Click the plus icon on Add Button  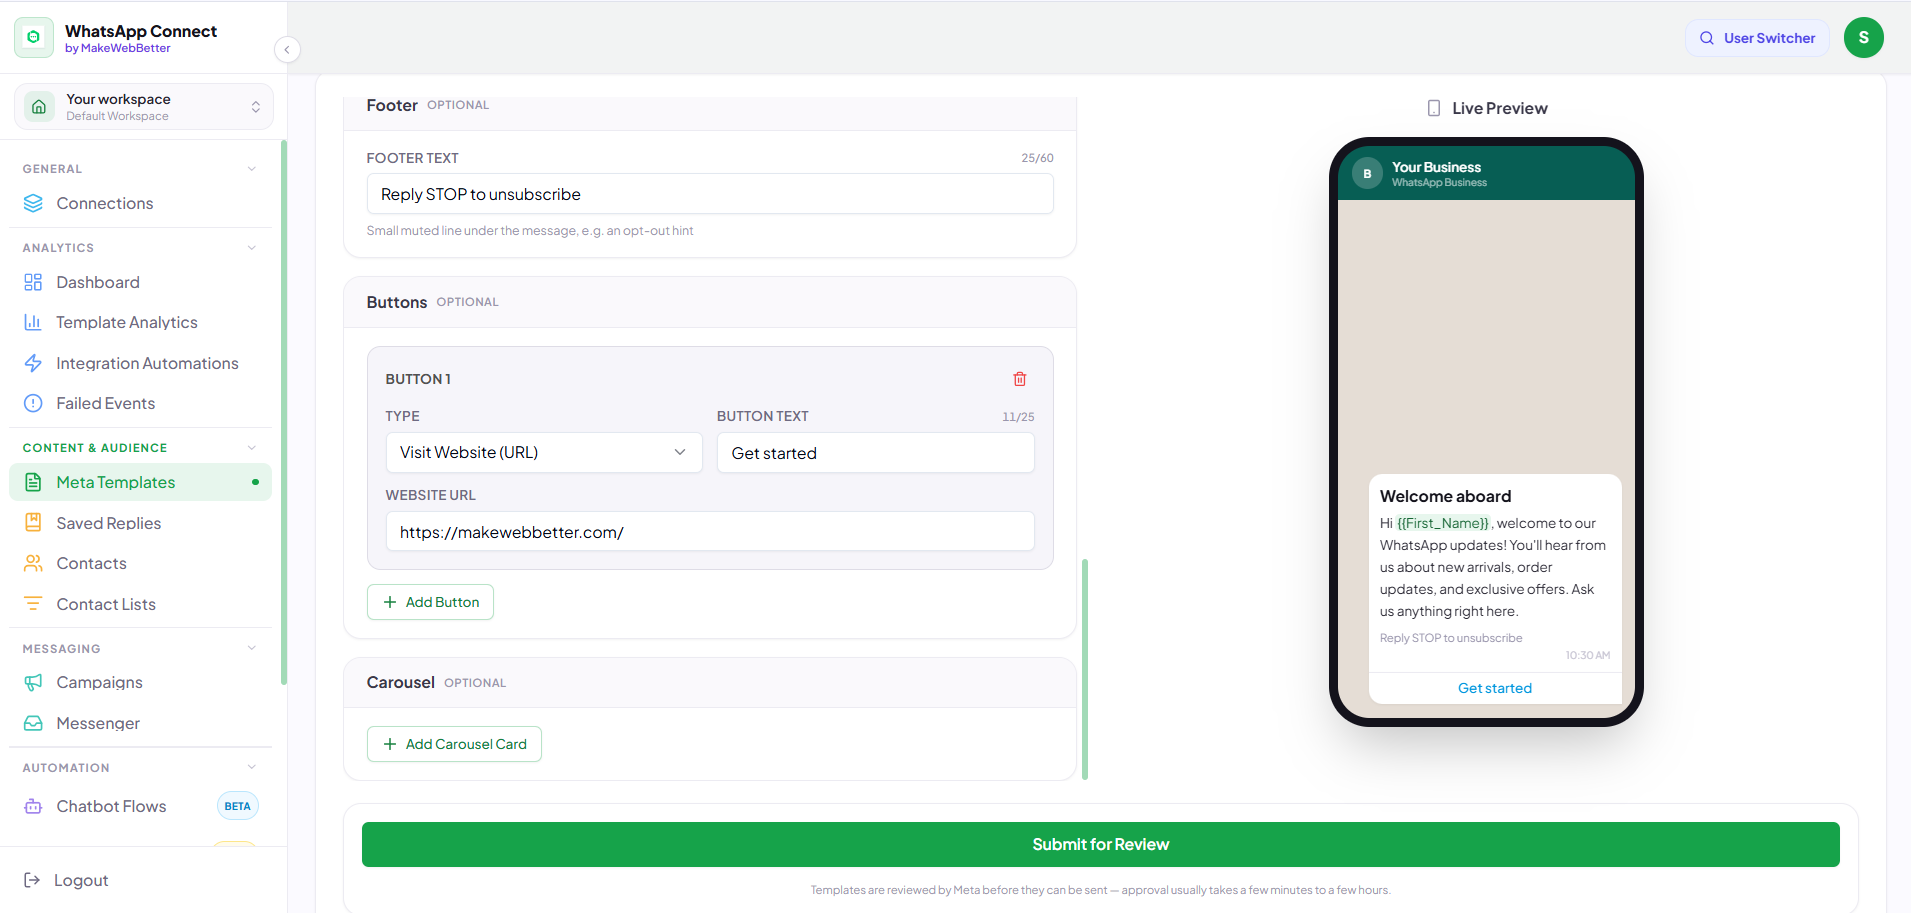[390, 602]
